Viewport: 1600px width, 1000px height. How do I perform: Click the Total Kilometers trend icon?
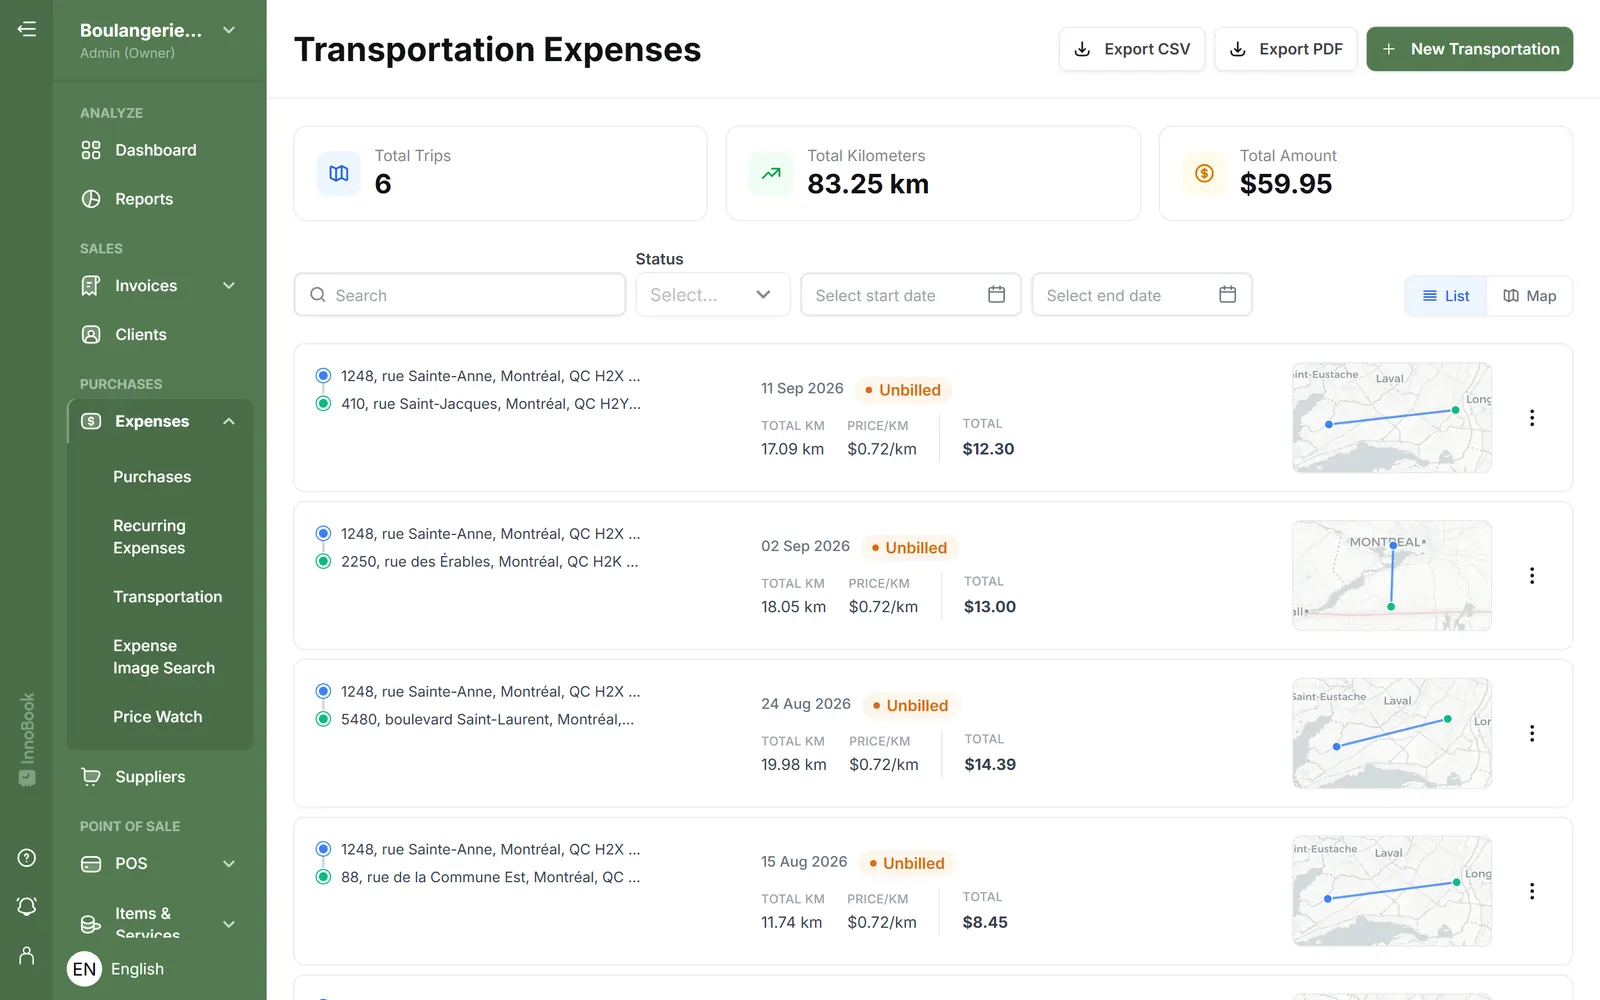click(x=771, y=173)
